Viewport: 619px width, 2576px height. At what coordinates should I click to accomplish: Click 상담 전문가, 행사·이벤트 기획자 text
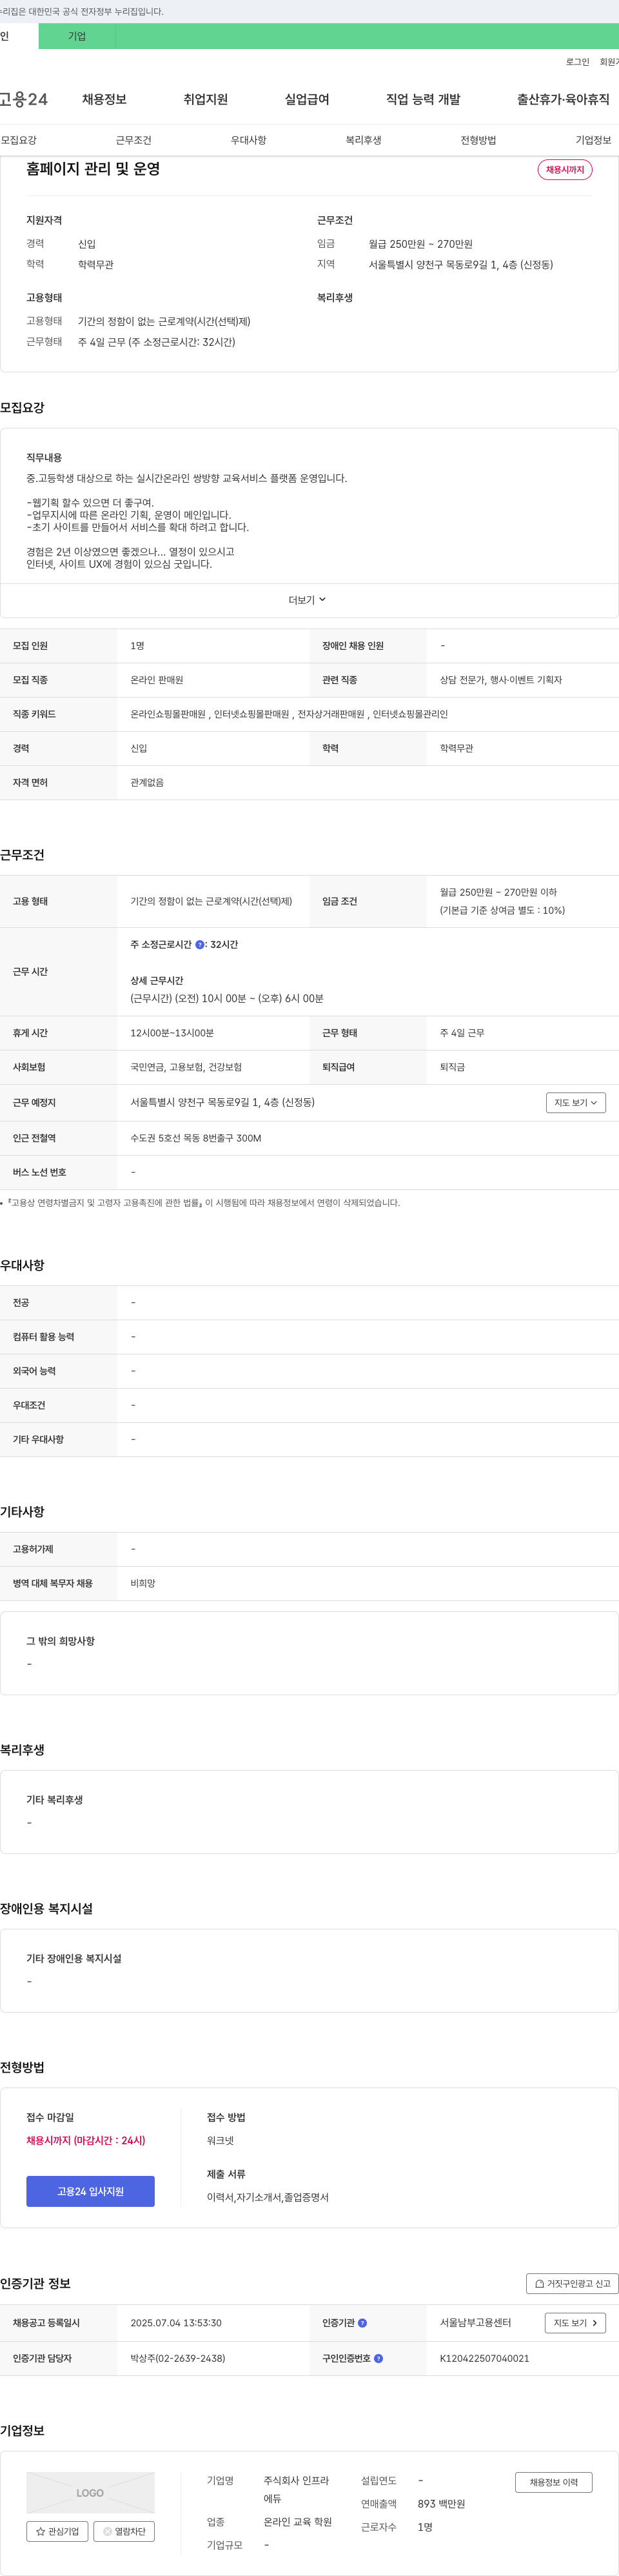point(501,680)
